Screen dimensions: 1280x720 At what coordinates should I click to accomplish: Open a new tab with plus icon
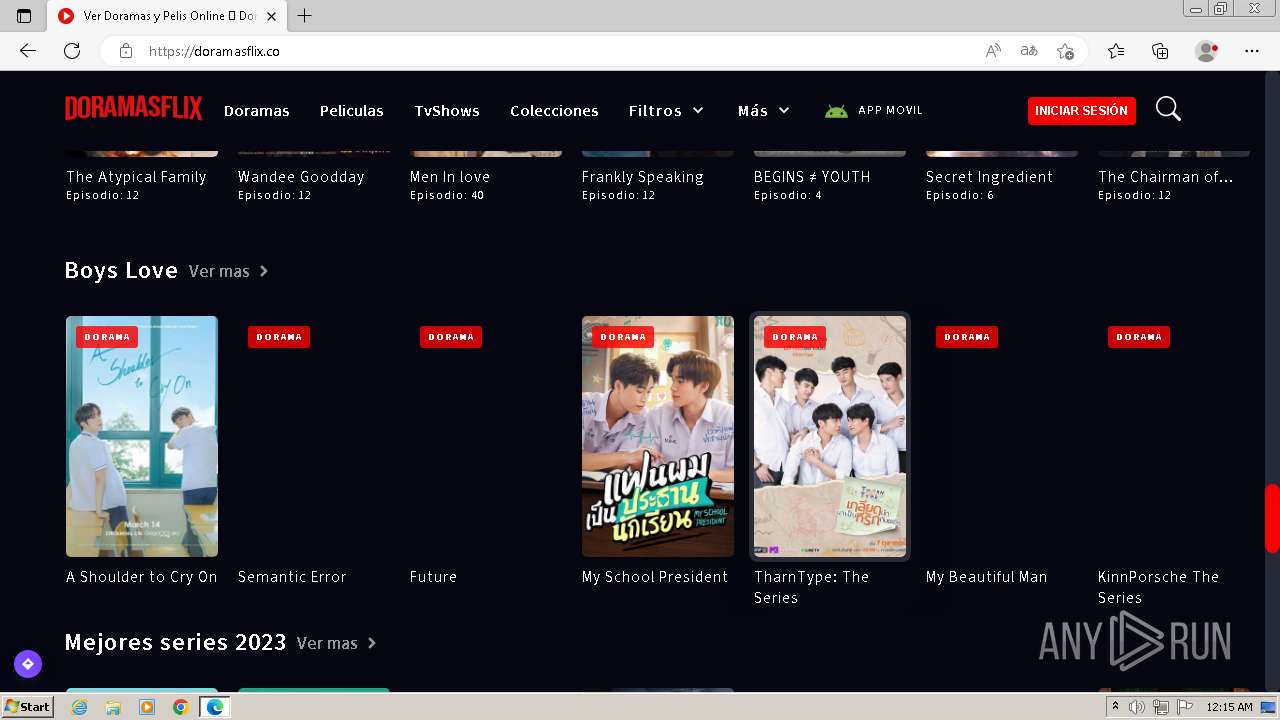click(x=305, y=16)
